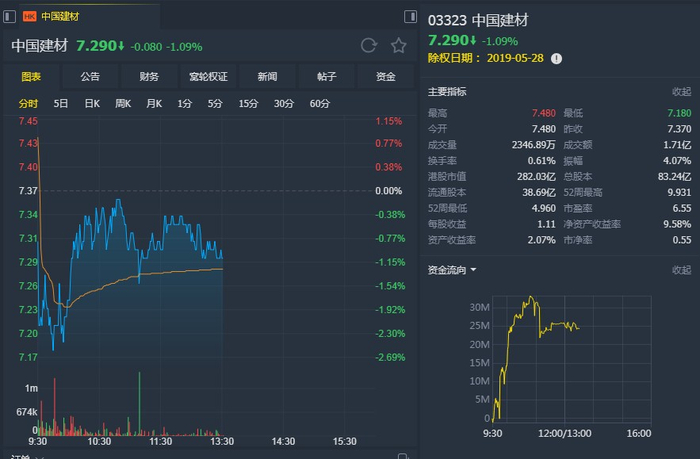Screen dimensions: 700x459
Task: Show the 新闻 tab
Action: [267, 77]
